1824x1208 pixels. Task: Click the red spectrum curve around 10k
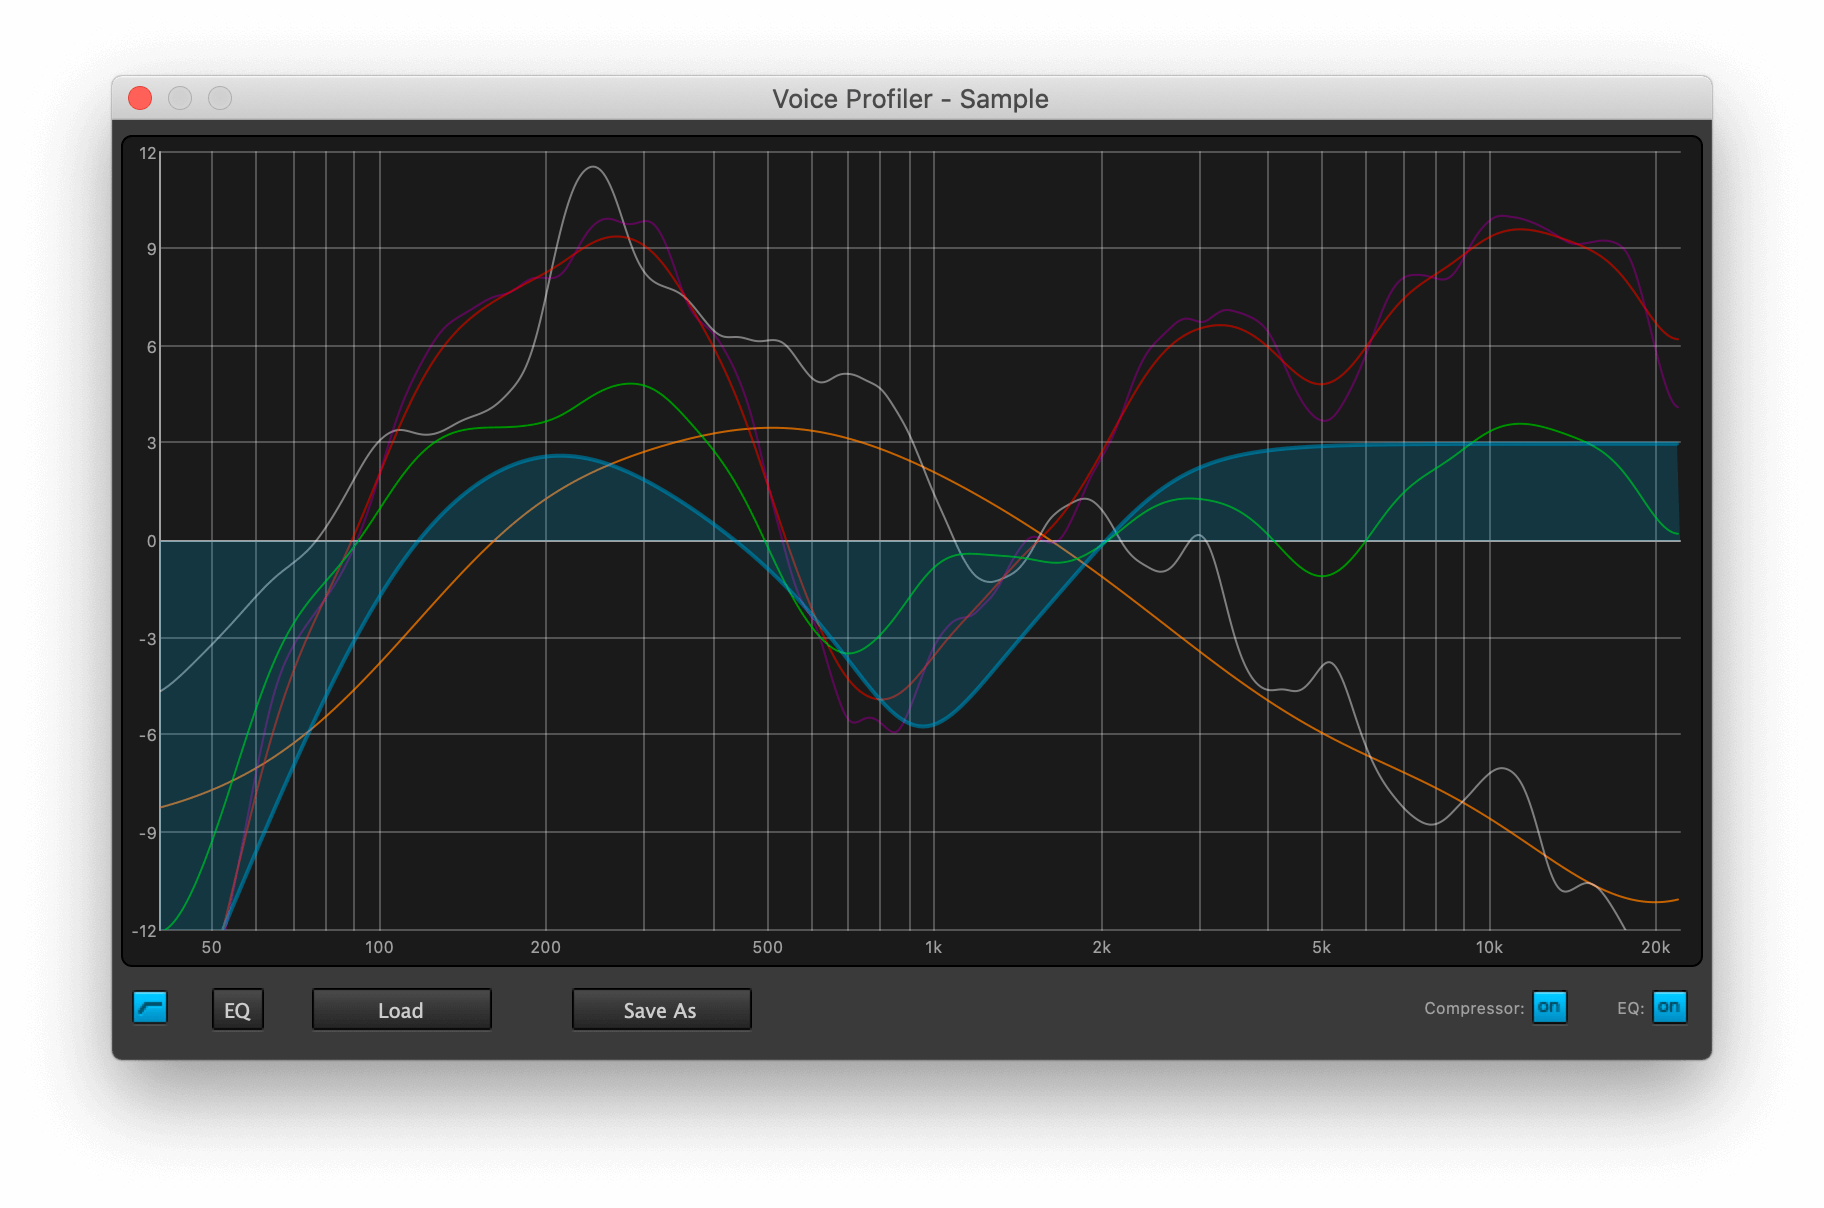click(x=1500, y=230)
